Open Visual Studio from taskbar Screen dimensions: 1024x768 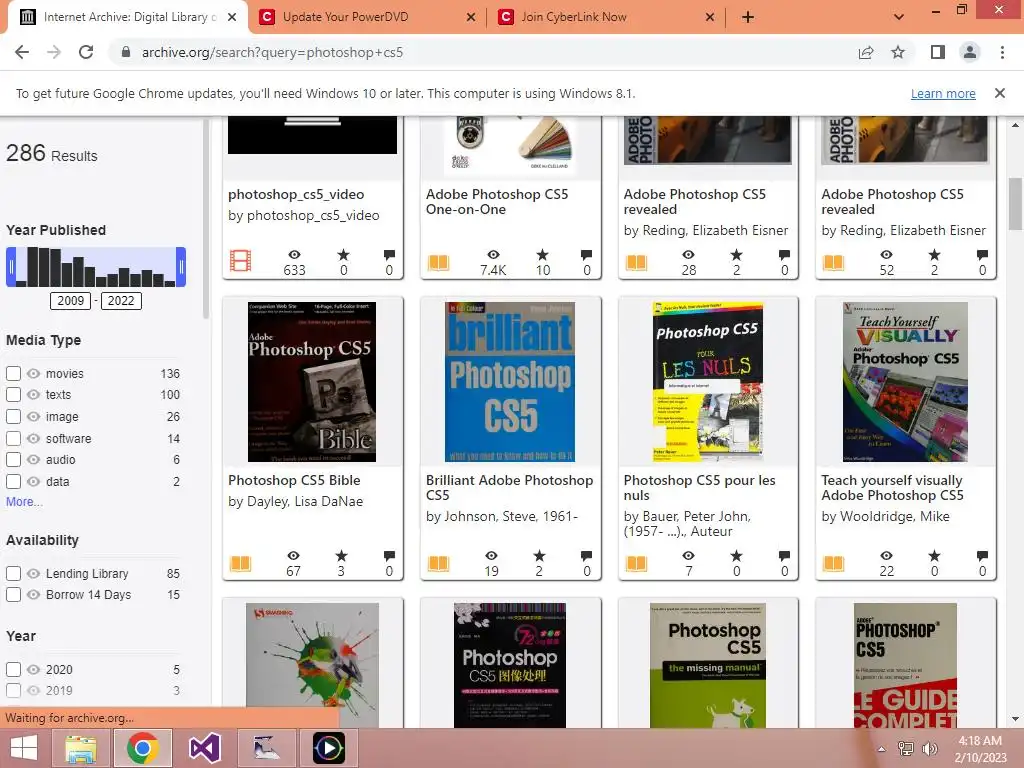[x=204, y=748]
